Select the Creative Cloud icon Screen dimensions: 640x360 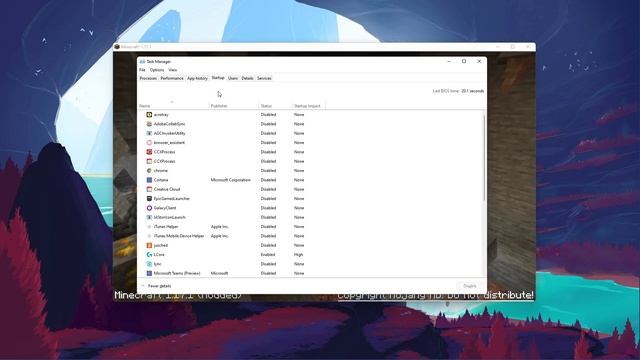point(149,189)
